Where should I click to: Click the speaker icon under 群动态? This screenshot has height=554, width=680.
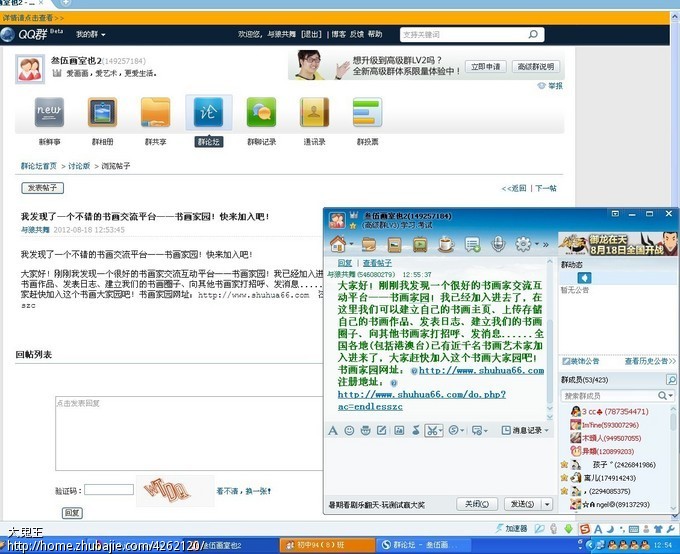584,278
